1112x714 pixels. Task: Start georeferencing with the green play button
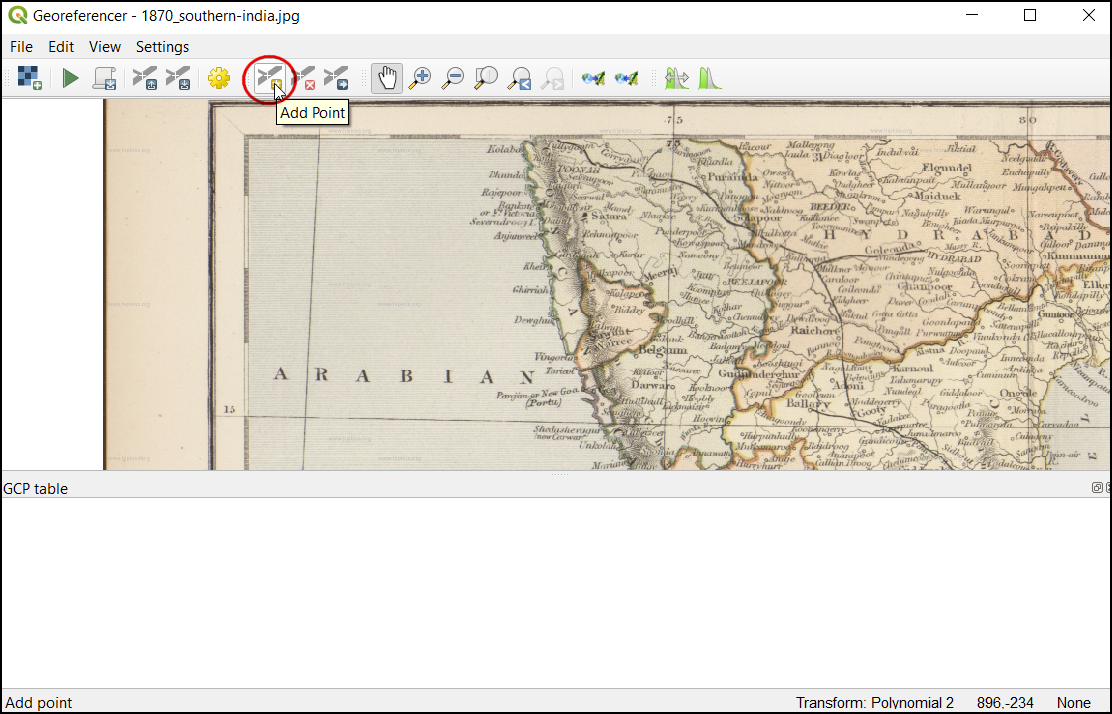70,78
